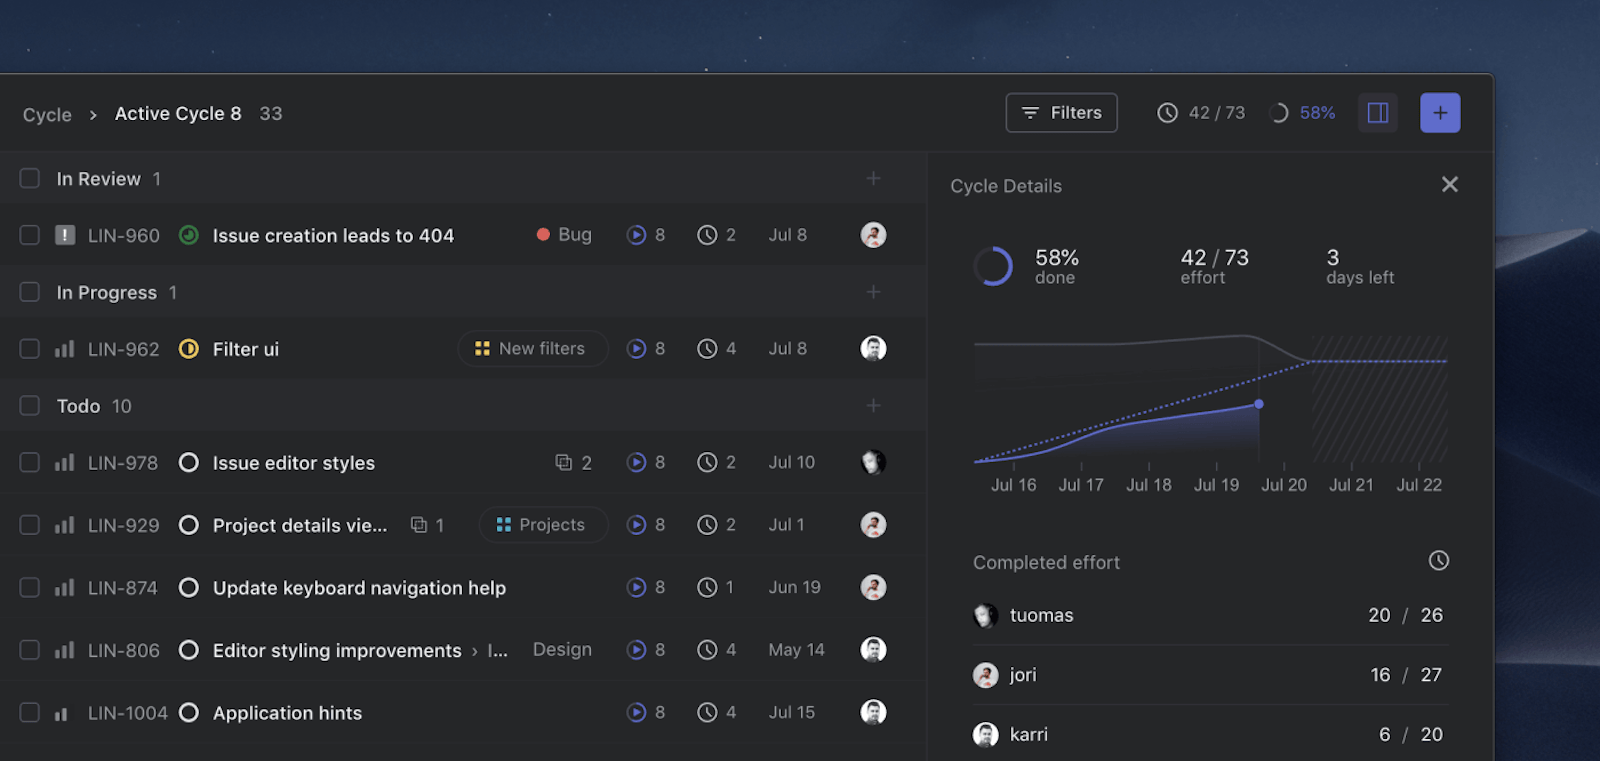This screenshot has width=1600, height=761.
Task: Click the progress point on burnup chart
Action: click(1259, 404)
